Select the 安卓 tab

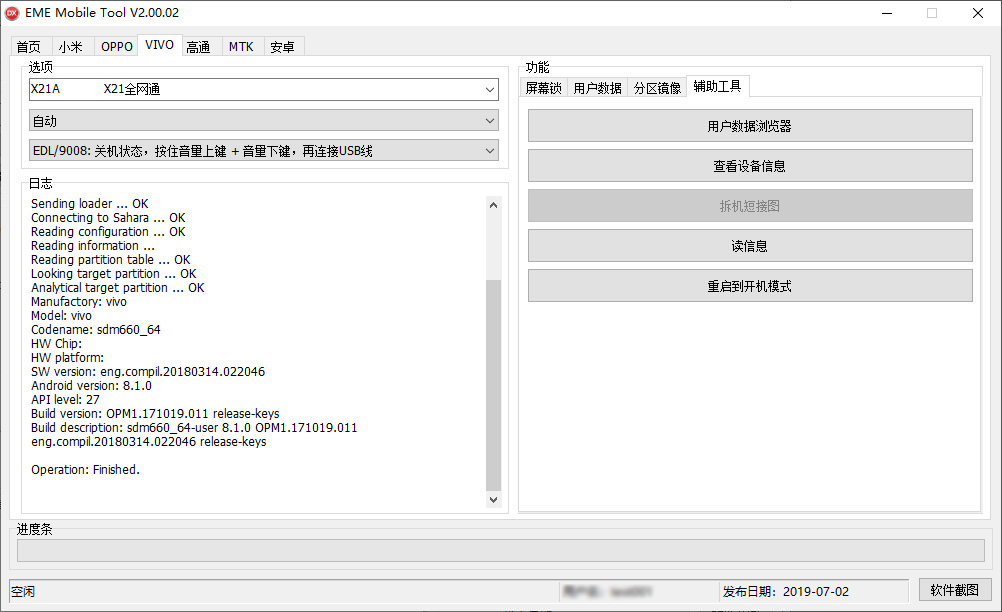(x=282, y=47)
